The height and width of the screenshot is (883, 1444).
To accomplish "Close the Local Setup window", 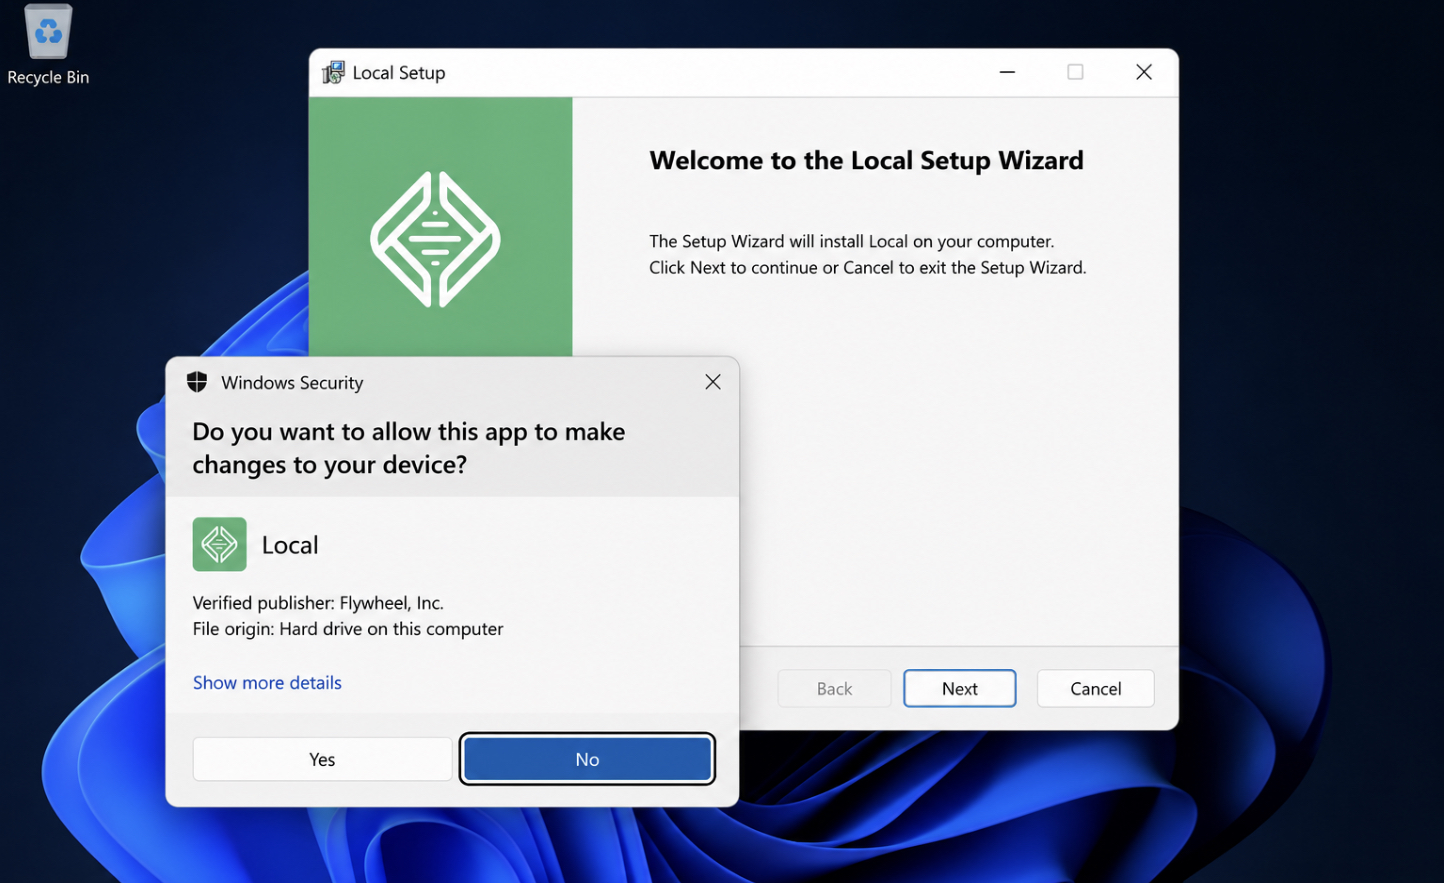I will 1144,72.
